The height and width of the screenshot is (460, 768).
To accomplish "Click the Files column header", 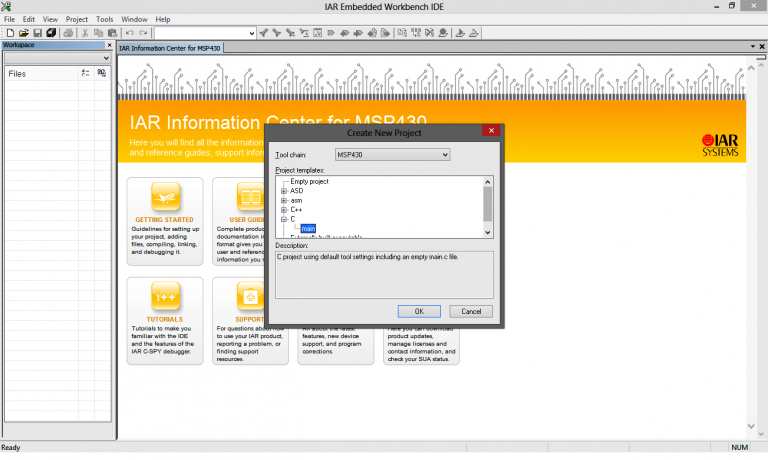I will click(x=42, y=73).
